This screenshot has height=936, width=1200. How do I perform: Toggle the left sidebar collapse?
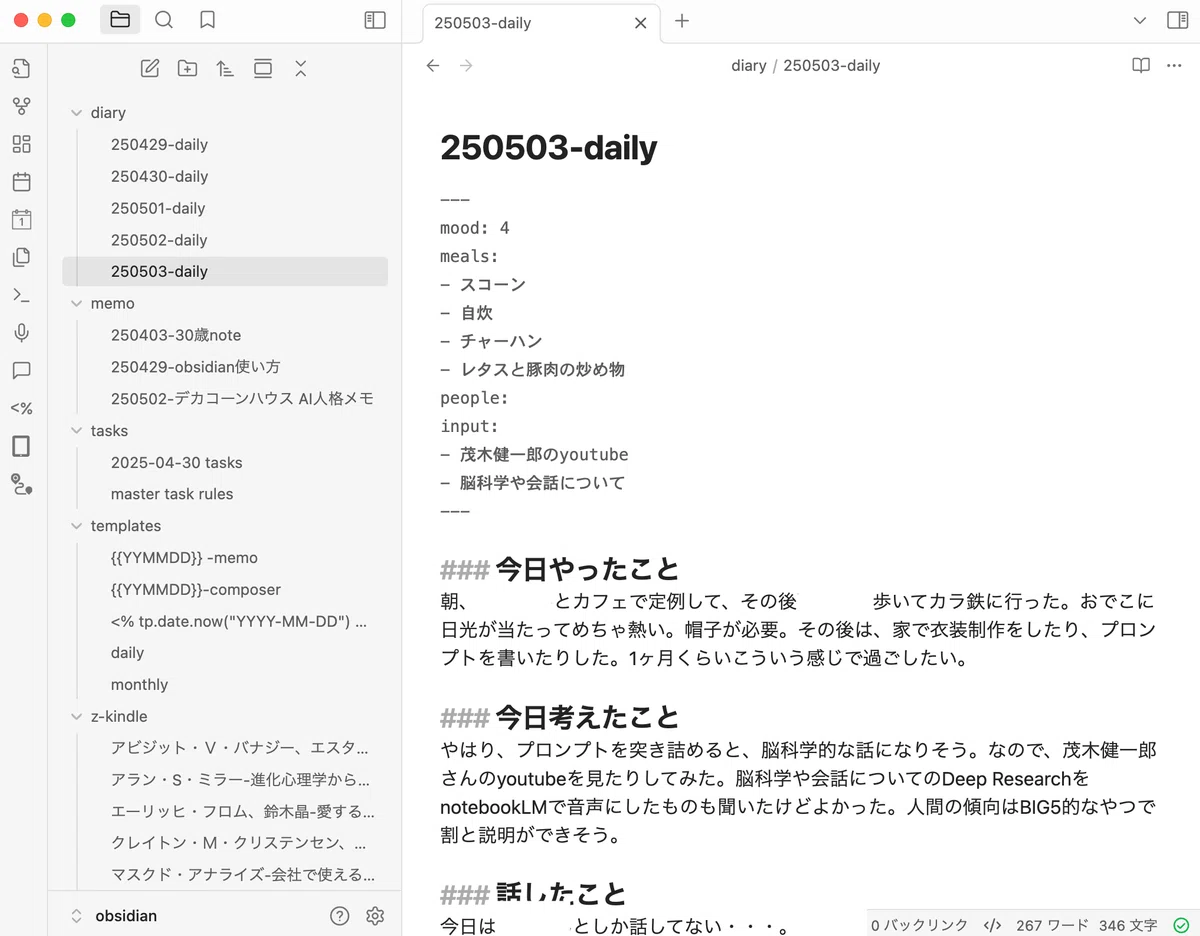pos(375,20)
